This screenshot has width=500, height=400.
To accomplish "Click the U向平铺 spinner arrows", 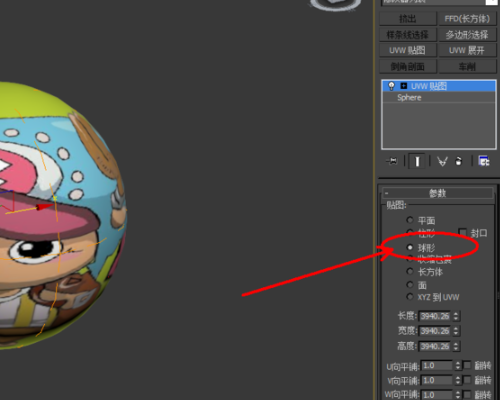I will 458,366.
